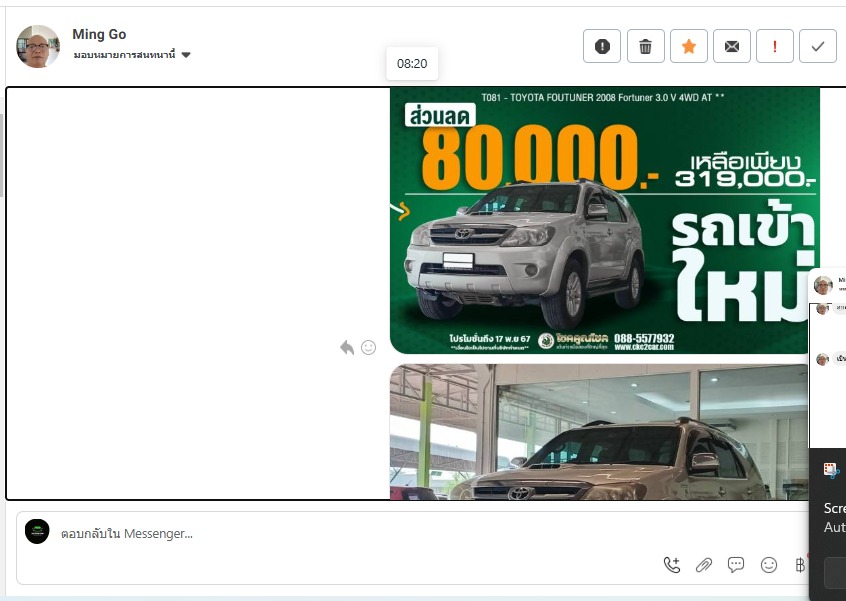Toggle the orange star on this conversation
The width and height of the screenshot is (846, 601).
click(688, 46)
